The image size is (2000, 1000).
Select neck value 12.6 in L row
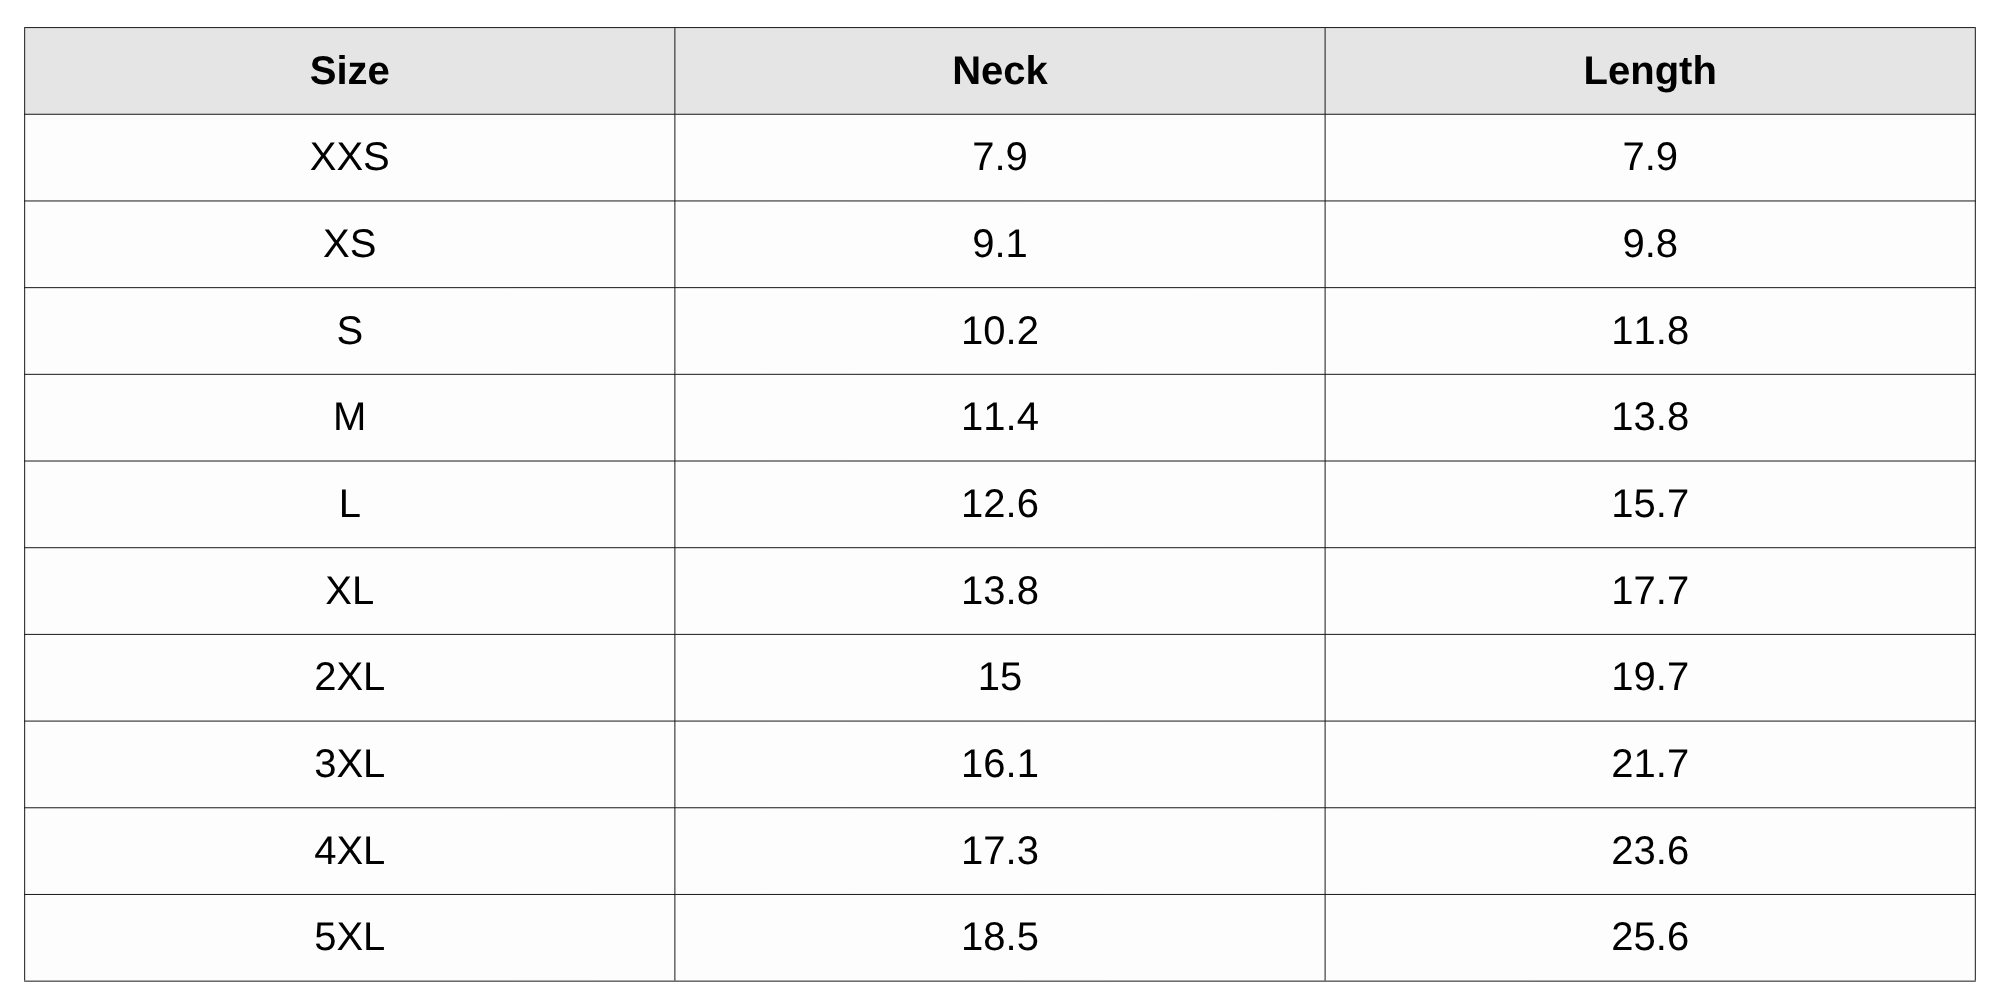999,504
